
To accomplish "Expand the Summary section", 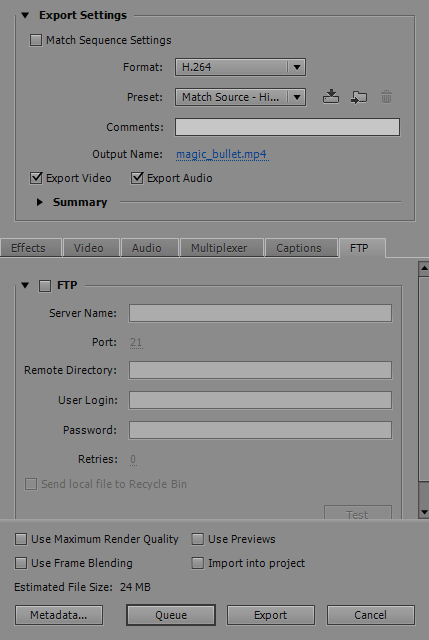I will tap(40, 202).
